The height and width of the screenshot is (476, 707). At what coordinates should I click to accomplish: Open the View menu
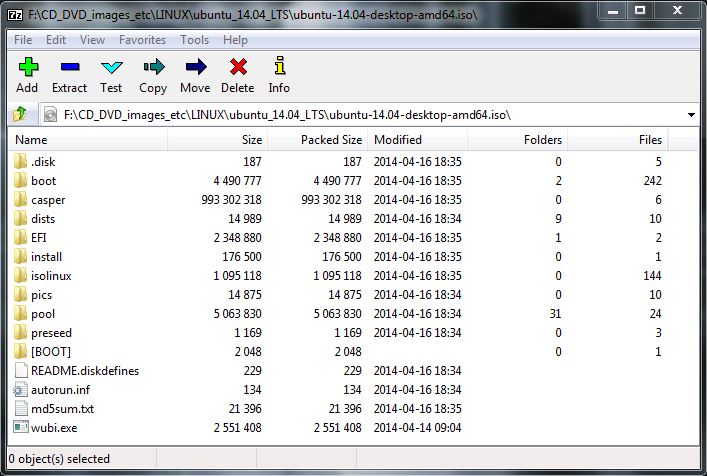coord(92,40)
